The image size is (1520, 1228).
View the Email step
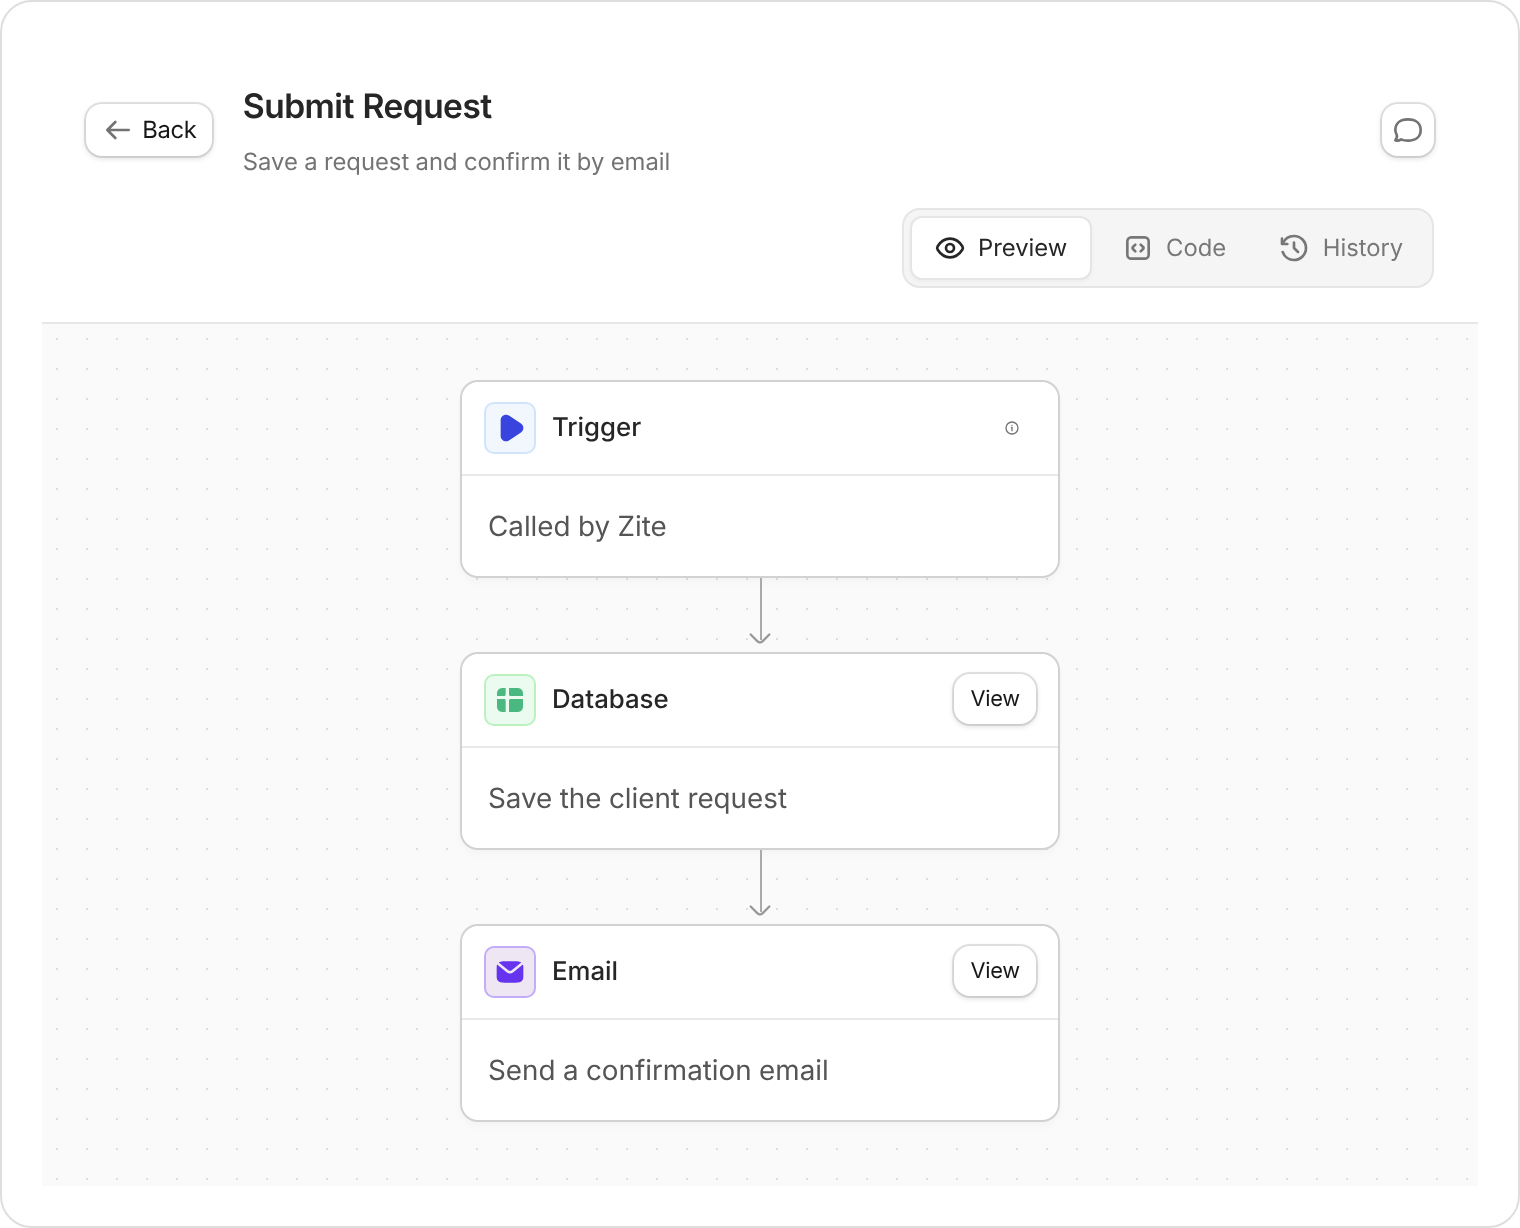pos(995,971)
